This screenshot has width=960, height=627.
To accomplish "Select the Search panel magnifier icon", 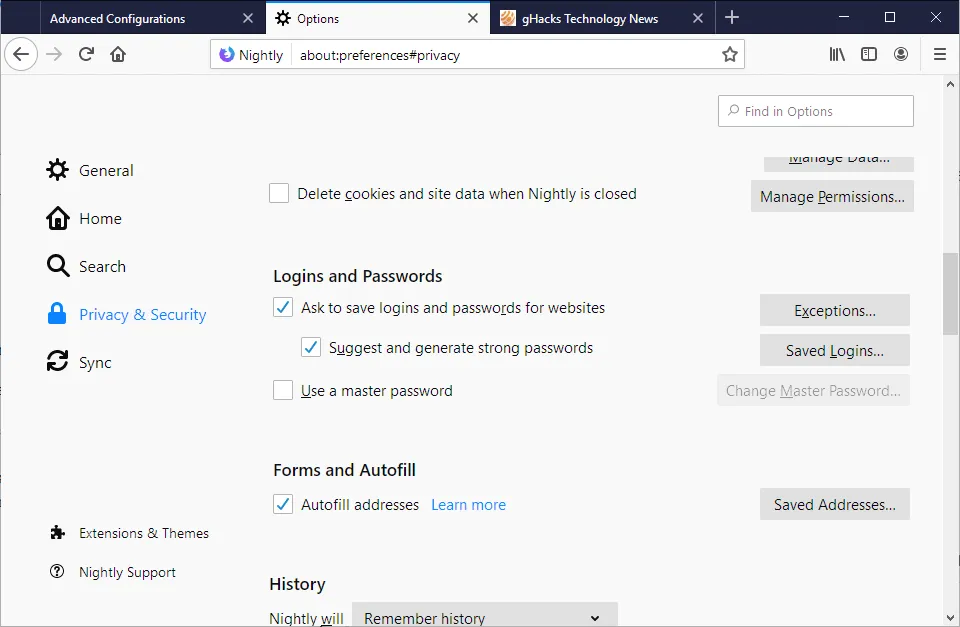I will pyautogui.click(x=57, y=266).
